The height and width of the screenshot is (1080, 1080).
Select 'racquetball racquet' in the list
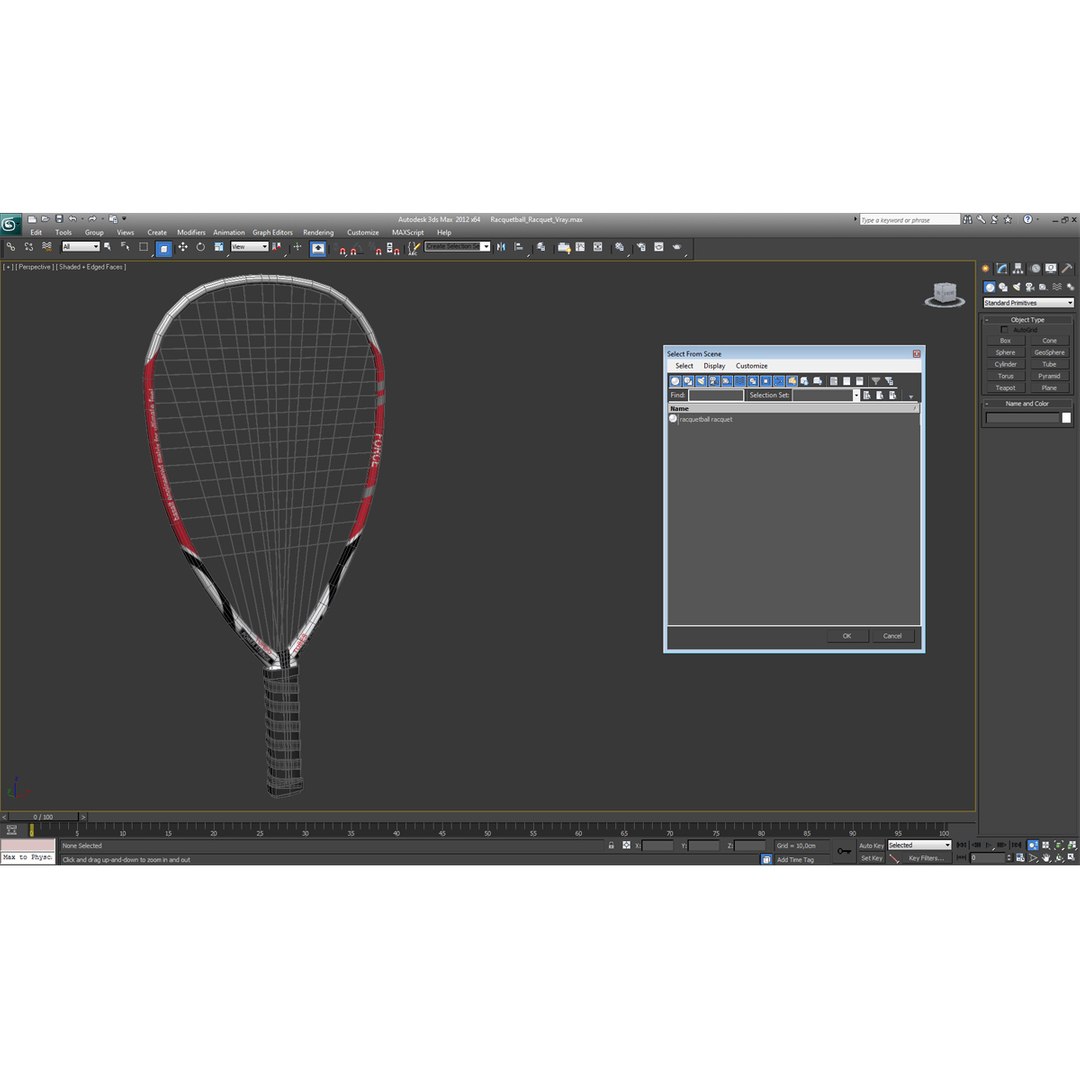[x=705, y=419]
